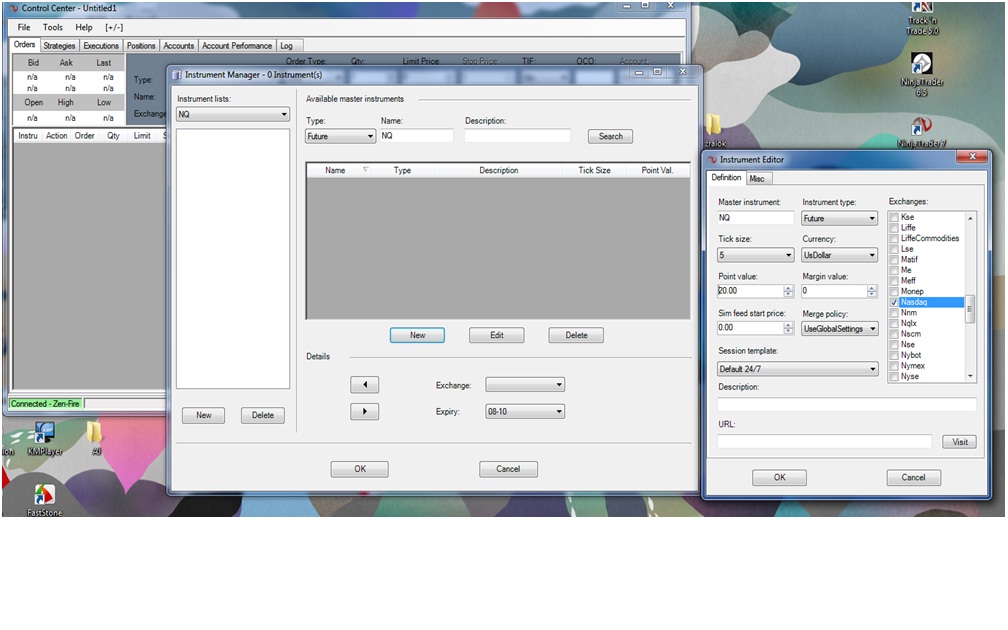Check the Nyse exchange checkbox

(894, 377)
